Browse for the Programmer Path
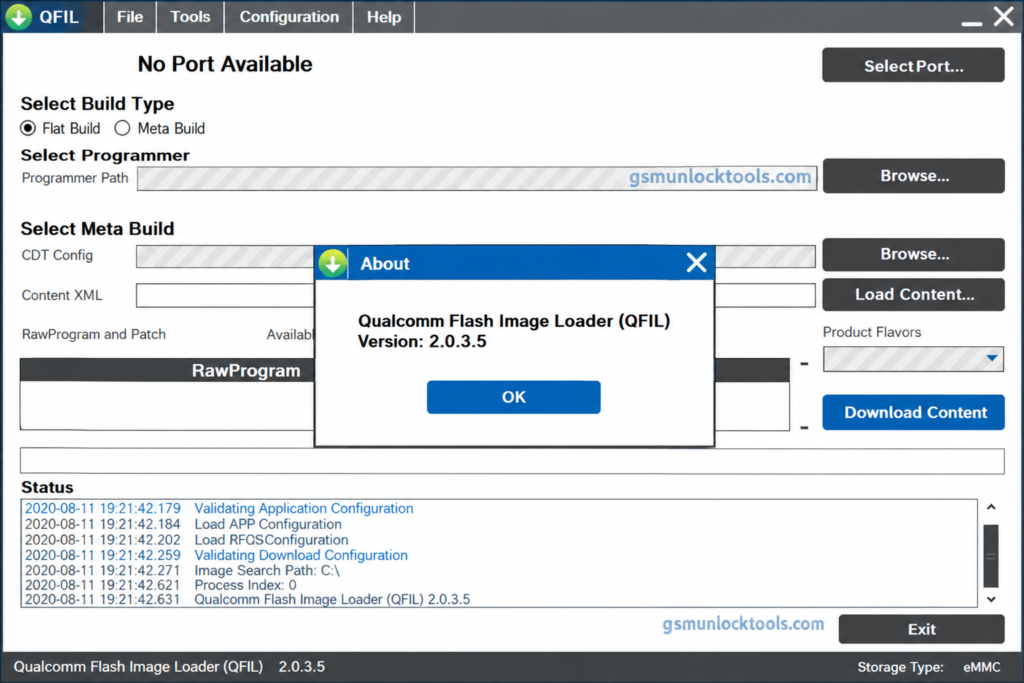1024x683 pixels. (x=914, y=176)
